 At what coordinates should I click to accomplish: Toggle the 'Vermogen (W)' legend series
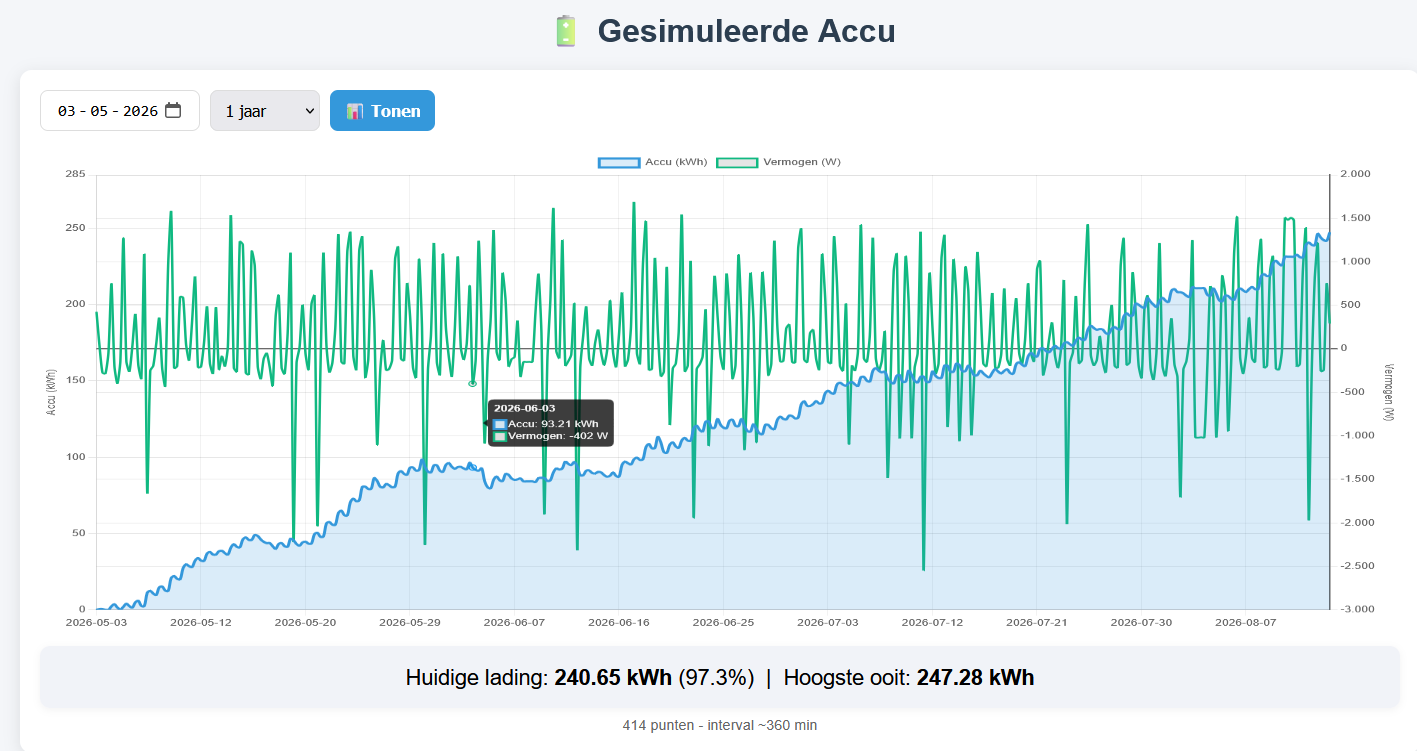[x=778, y=162]
